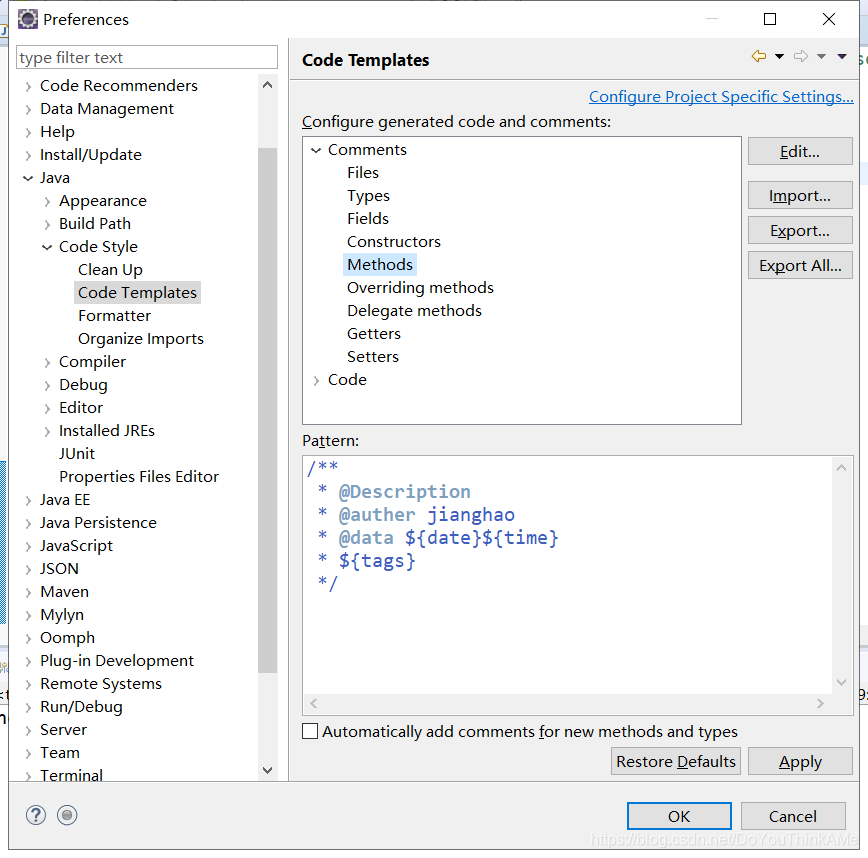Click the ${tags} line in Pattern

pos(377,561)
